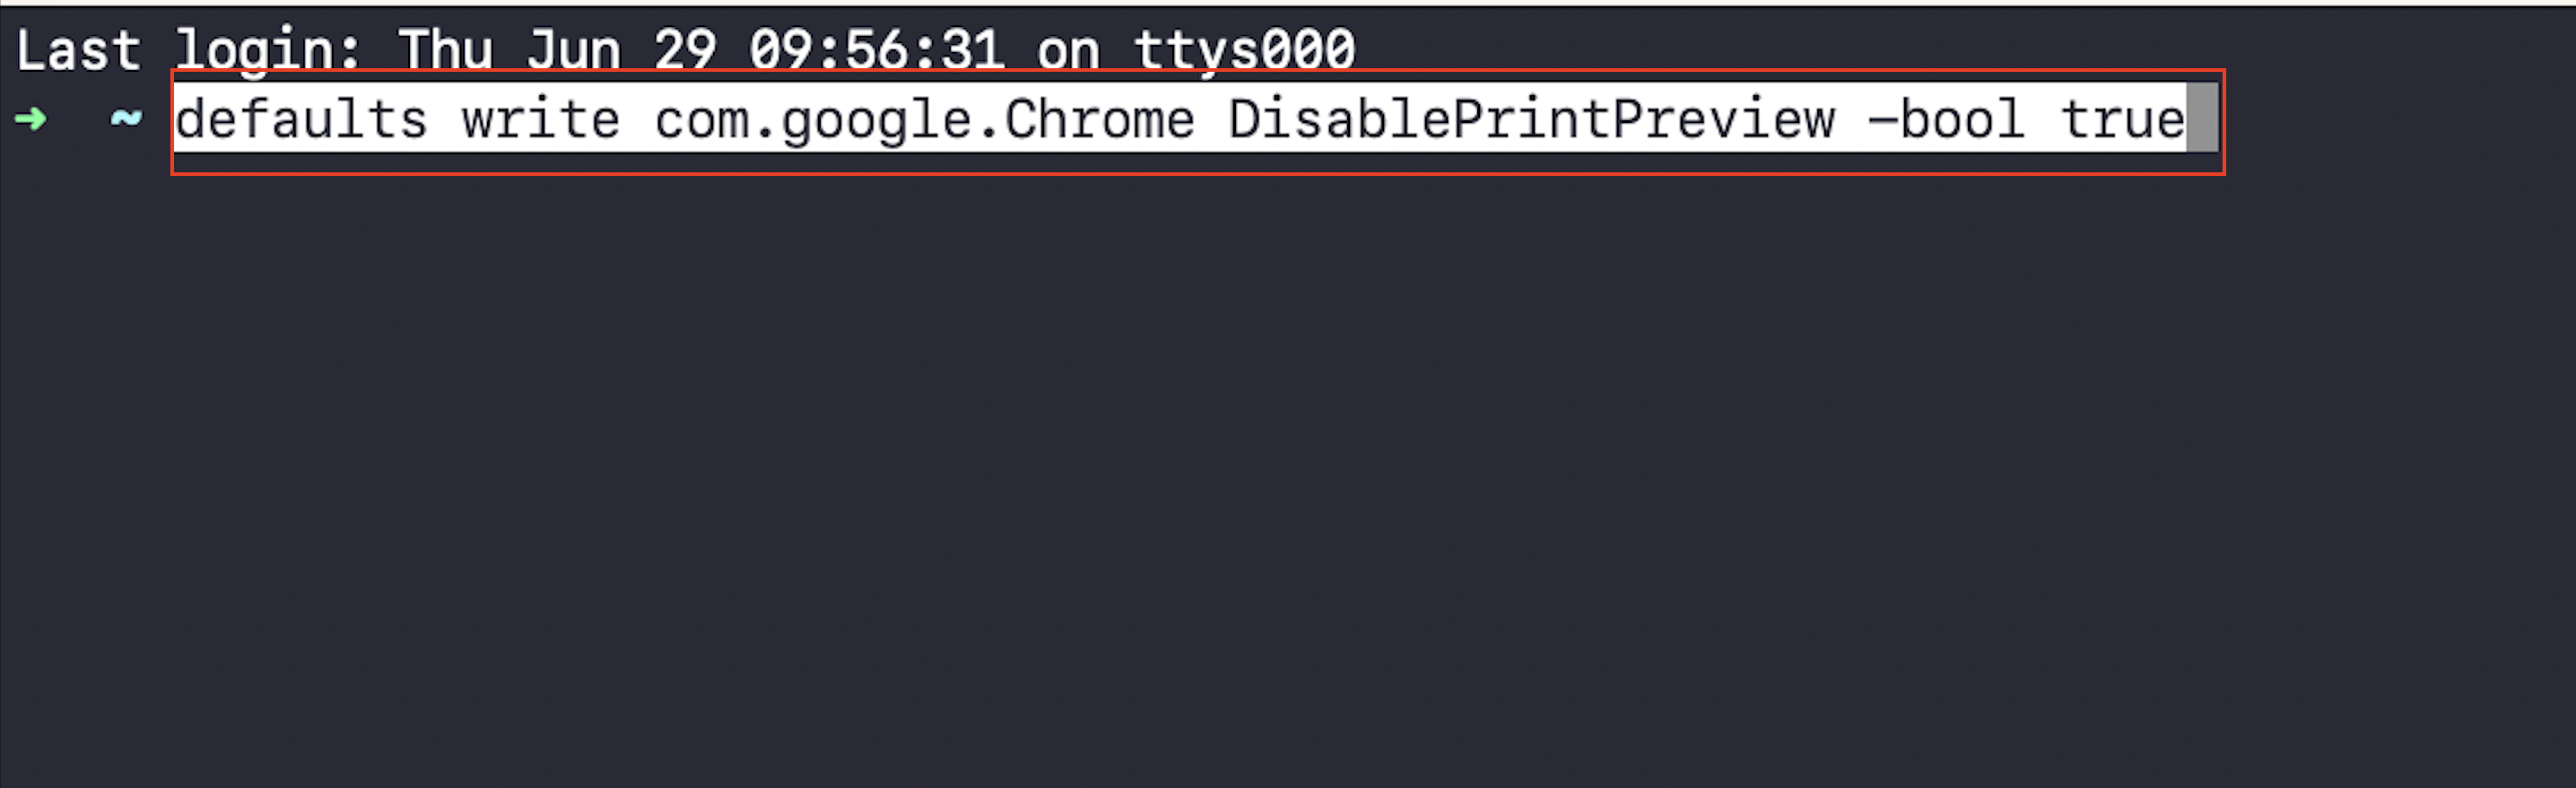Click the "DisablePrintPreview" key name

1531,120
